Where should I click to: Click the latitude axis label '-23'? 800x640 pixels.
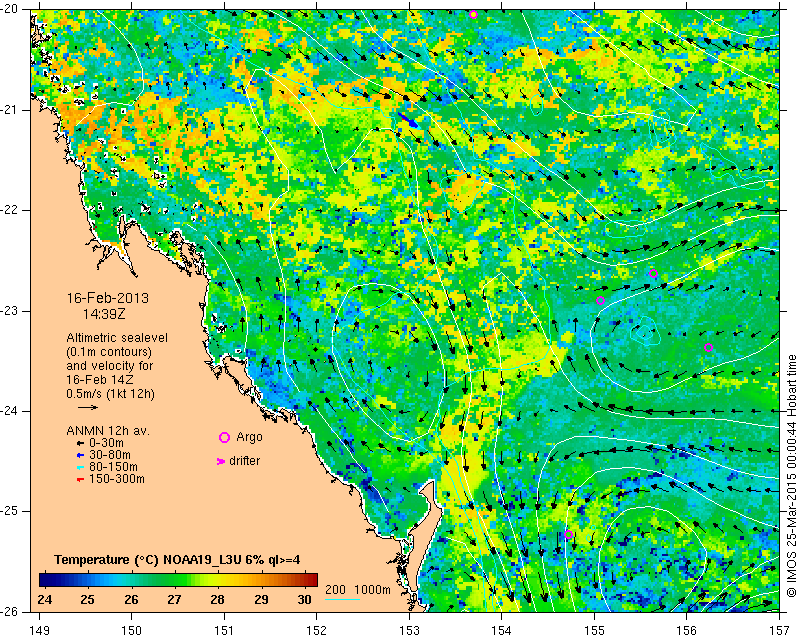click(x=10, y=311)
